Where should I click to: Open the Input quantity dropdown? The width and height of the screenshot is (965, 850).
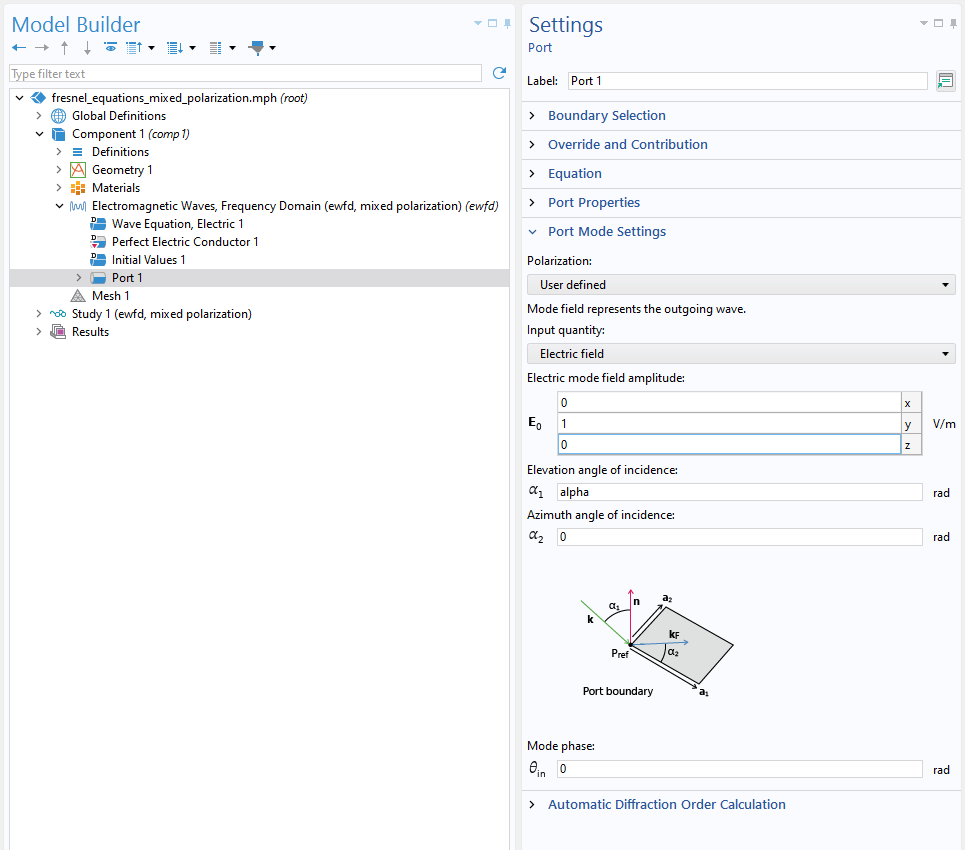pos(740,353)
